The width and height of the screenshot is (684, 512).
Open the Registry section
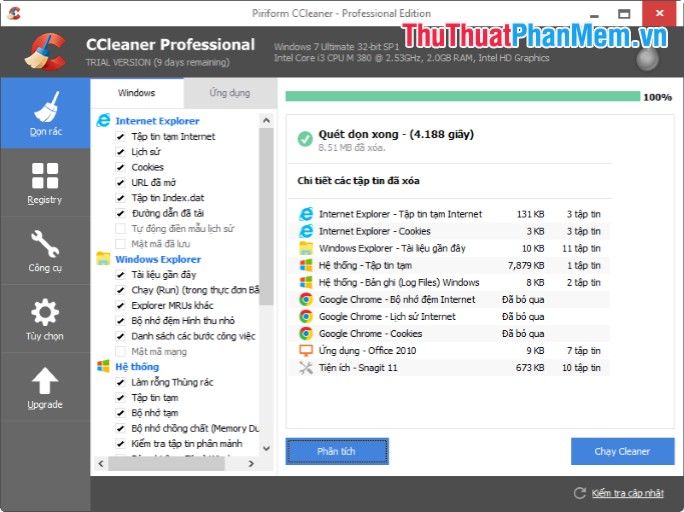pos(45,183)
